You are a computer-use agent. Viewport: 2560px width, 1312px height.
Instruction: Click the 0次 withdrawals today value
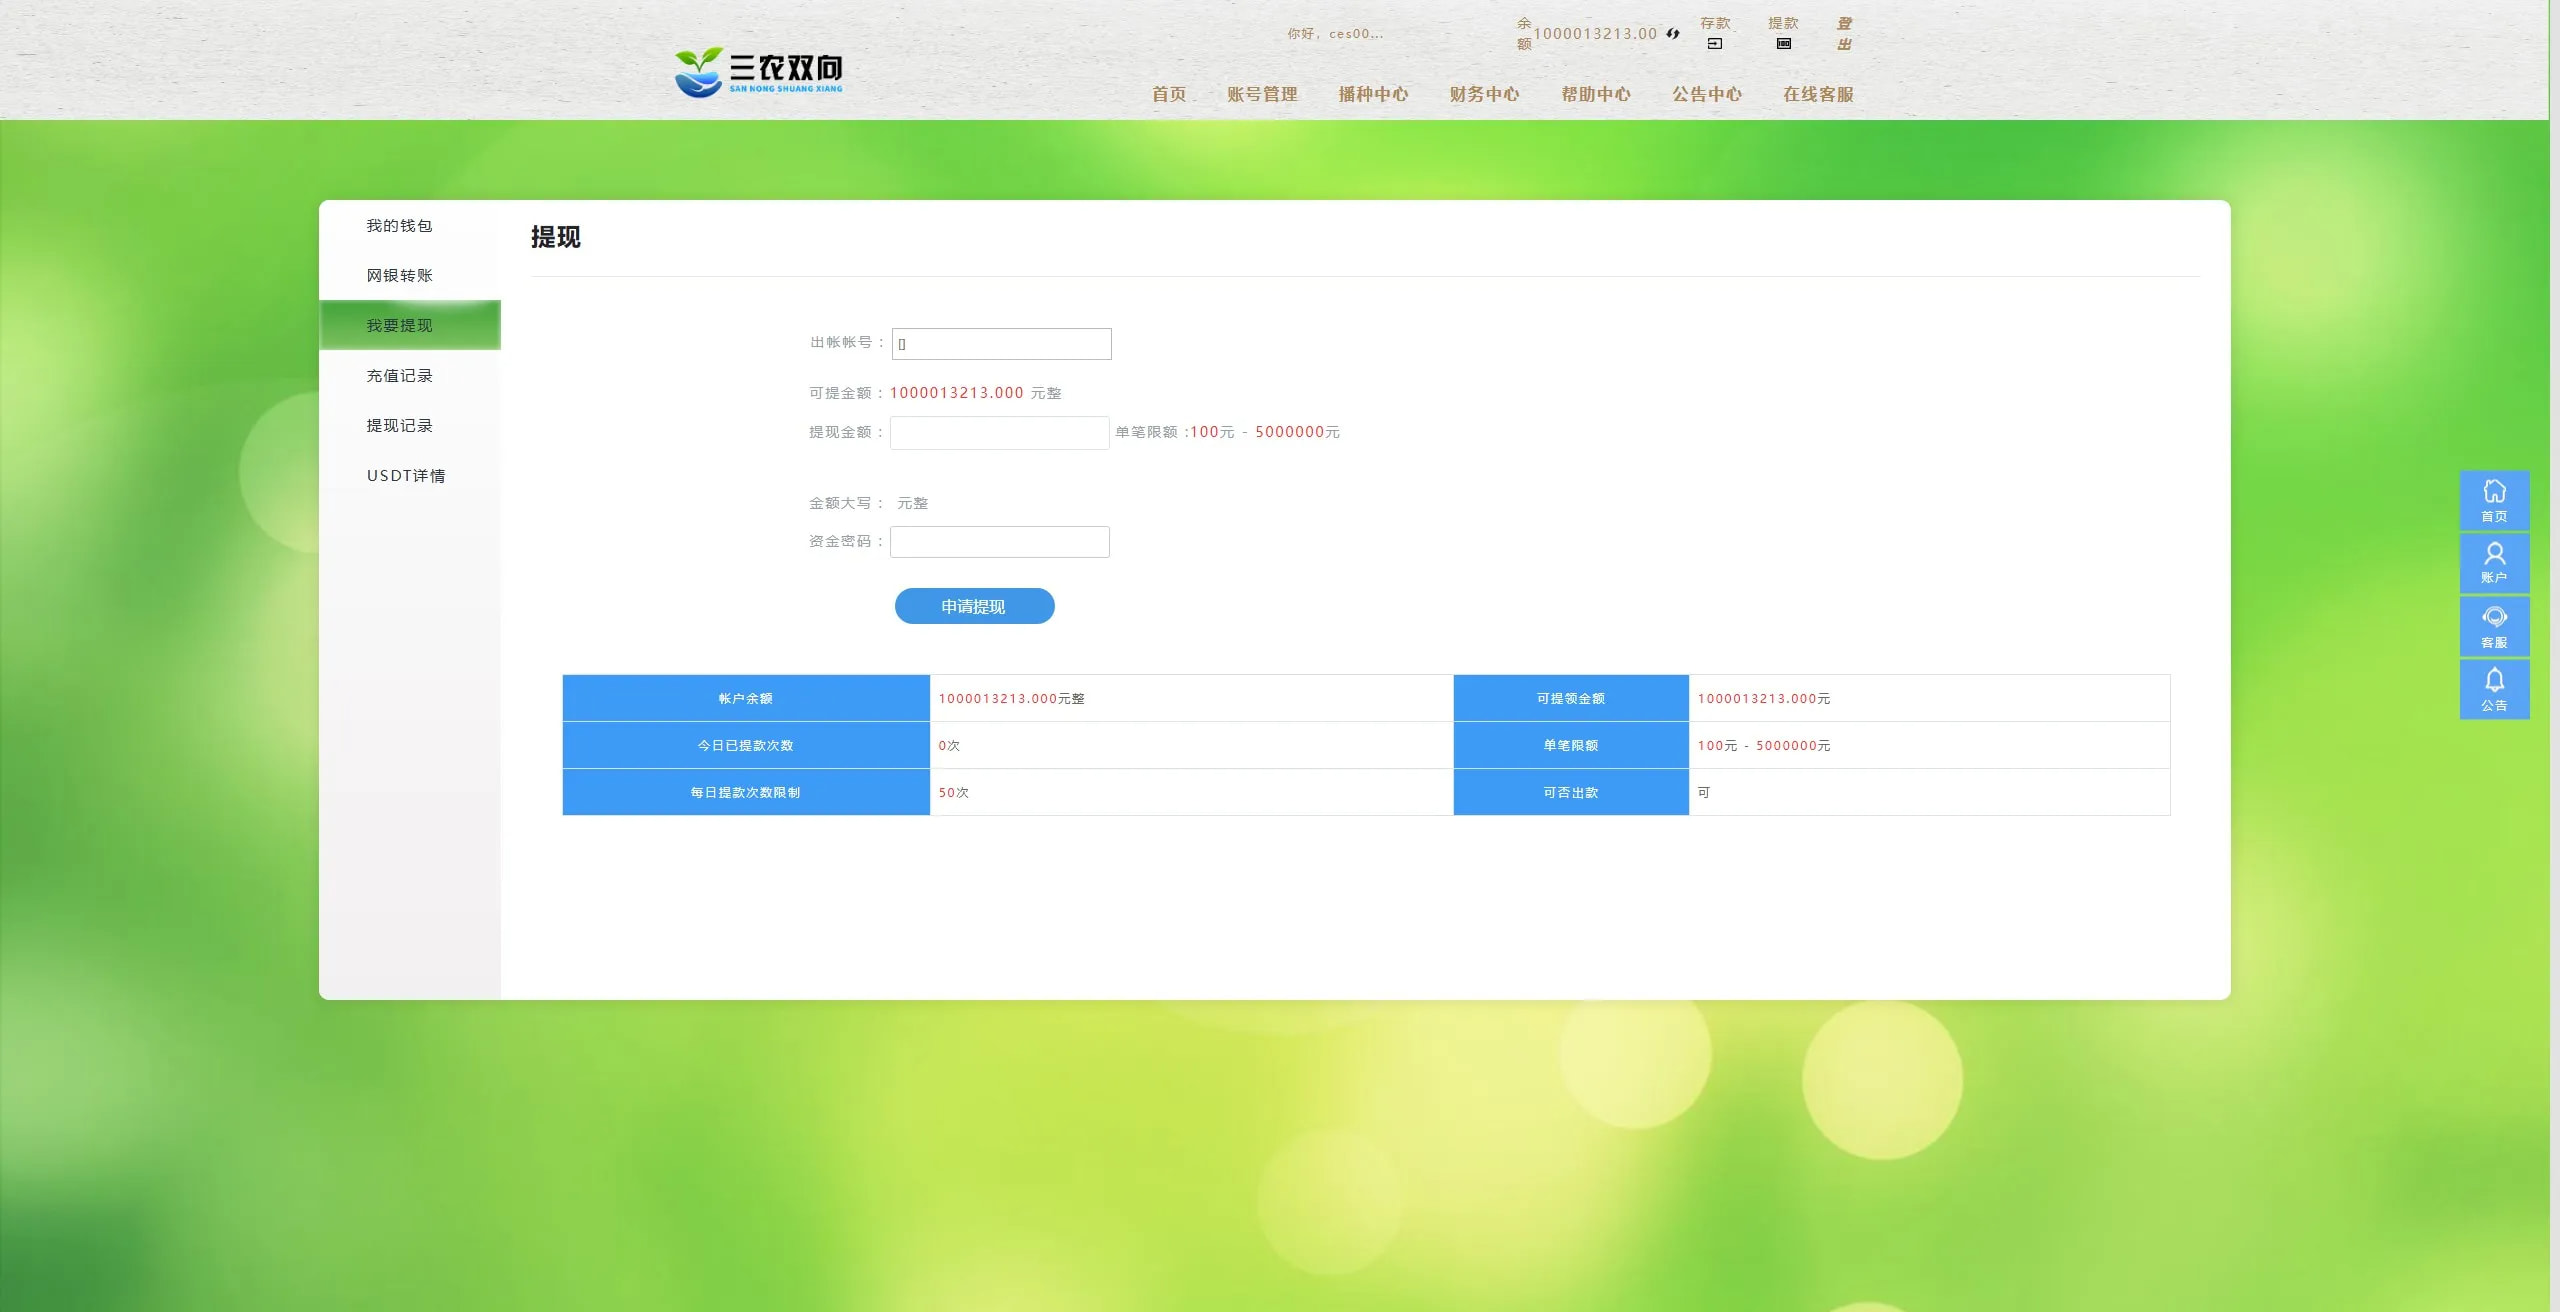click(949, 745)
